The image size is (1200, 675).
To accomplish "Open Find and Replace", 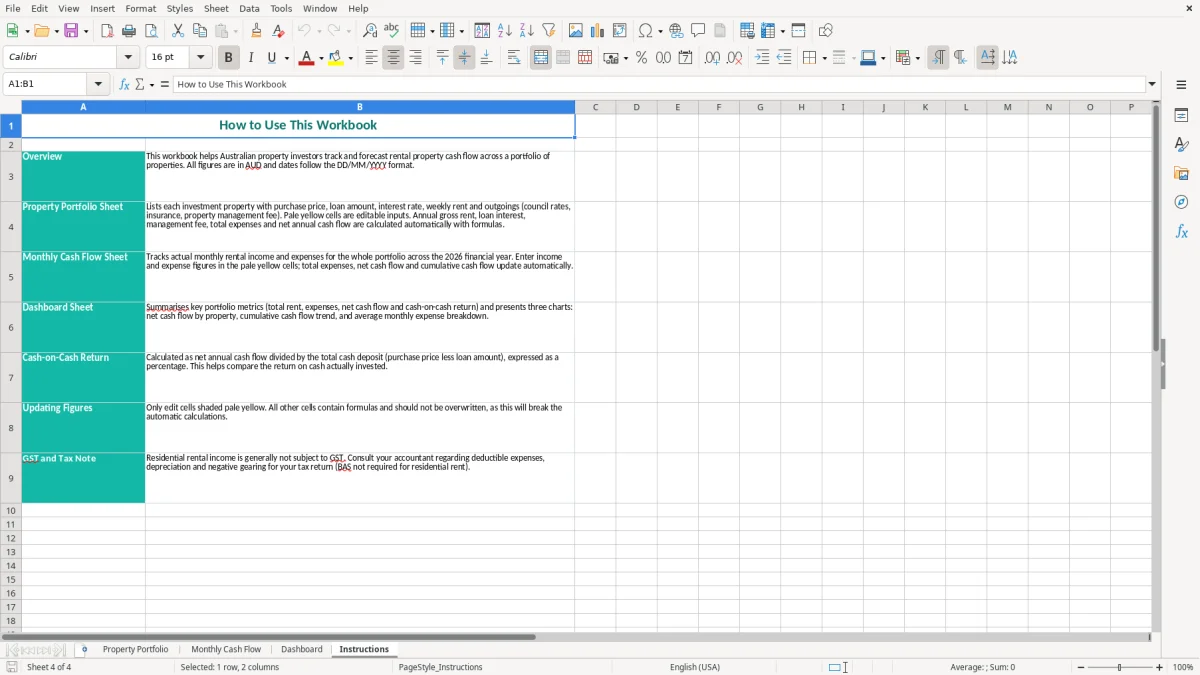I will pyautogui.click(x=370, y=31).
